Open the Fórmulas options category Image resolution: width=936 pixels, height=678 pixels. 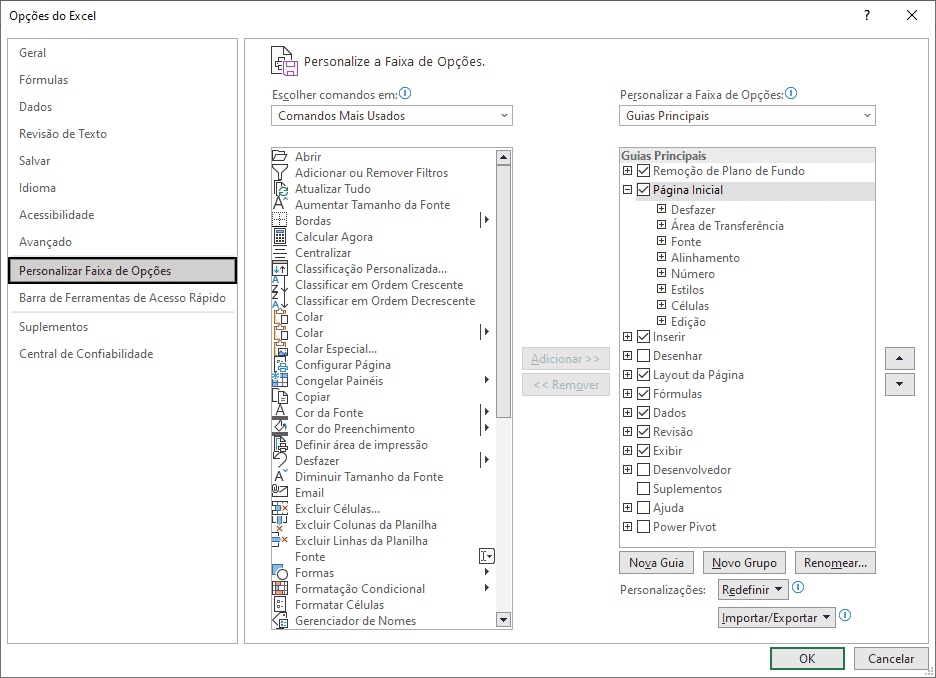44,80
